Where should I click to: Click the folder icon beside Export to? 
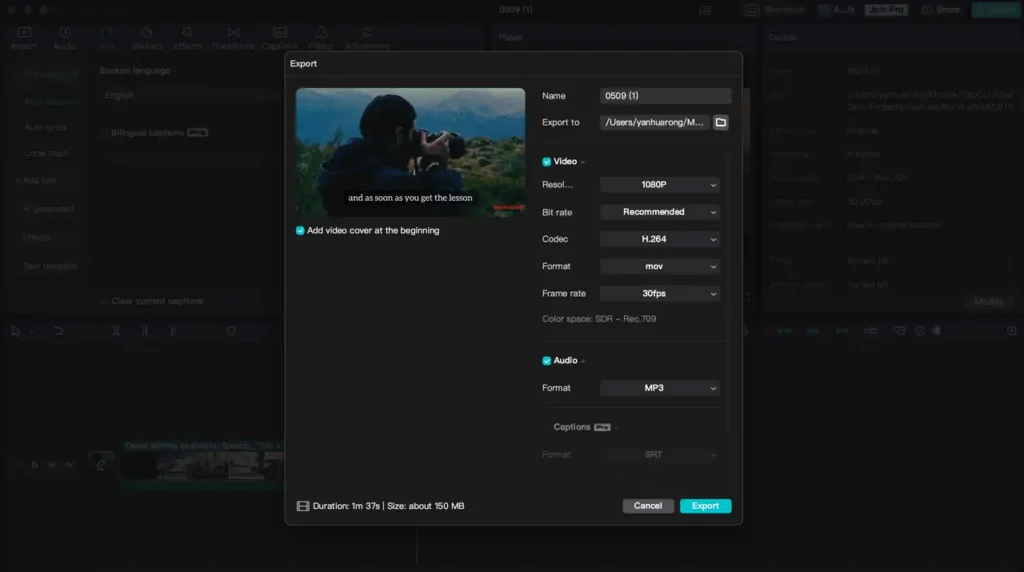720,122
